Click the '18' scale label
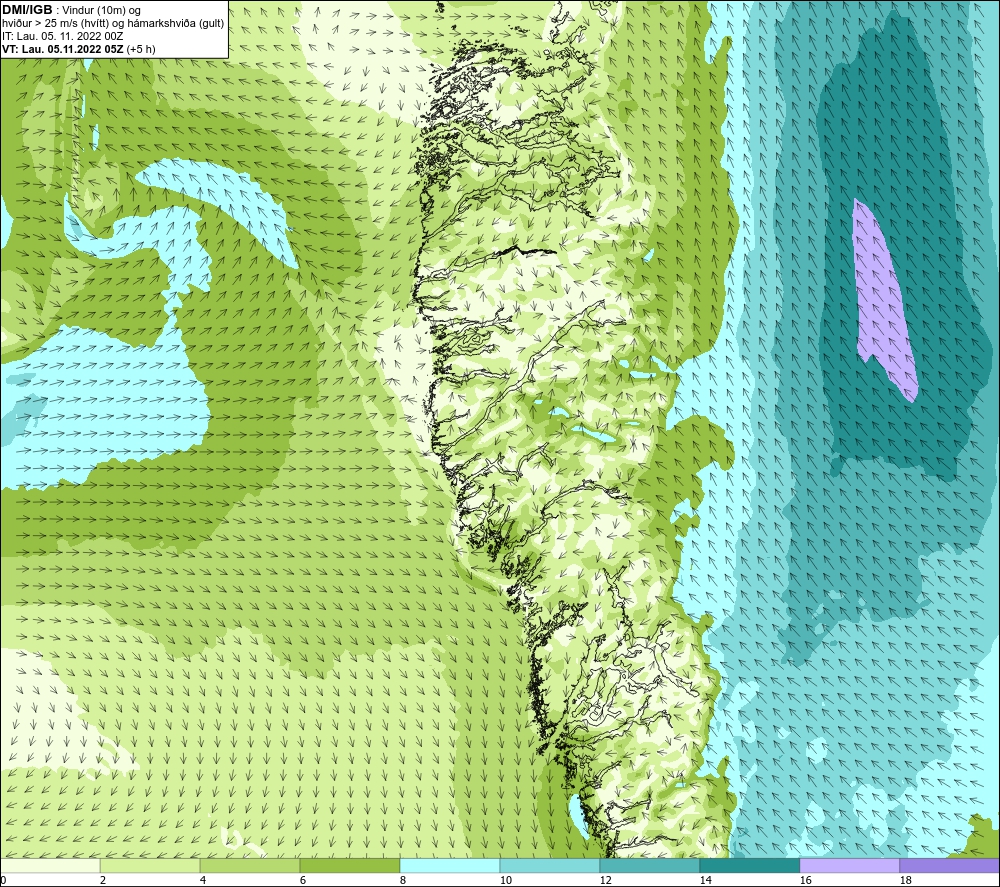This screenshot has height=887, width=1000. point(905,880)
